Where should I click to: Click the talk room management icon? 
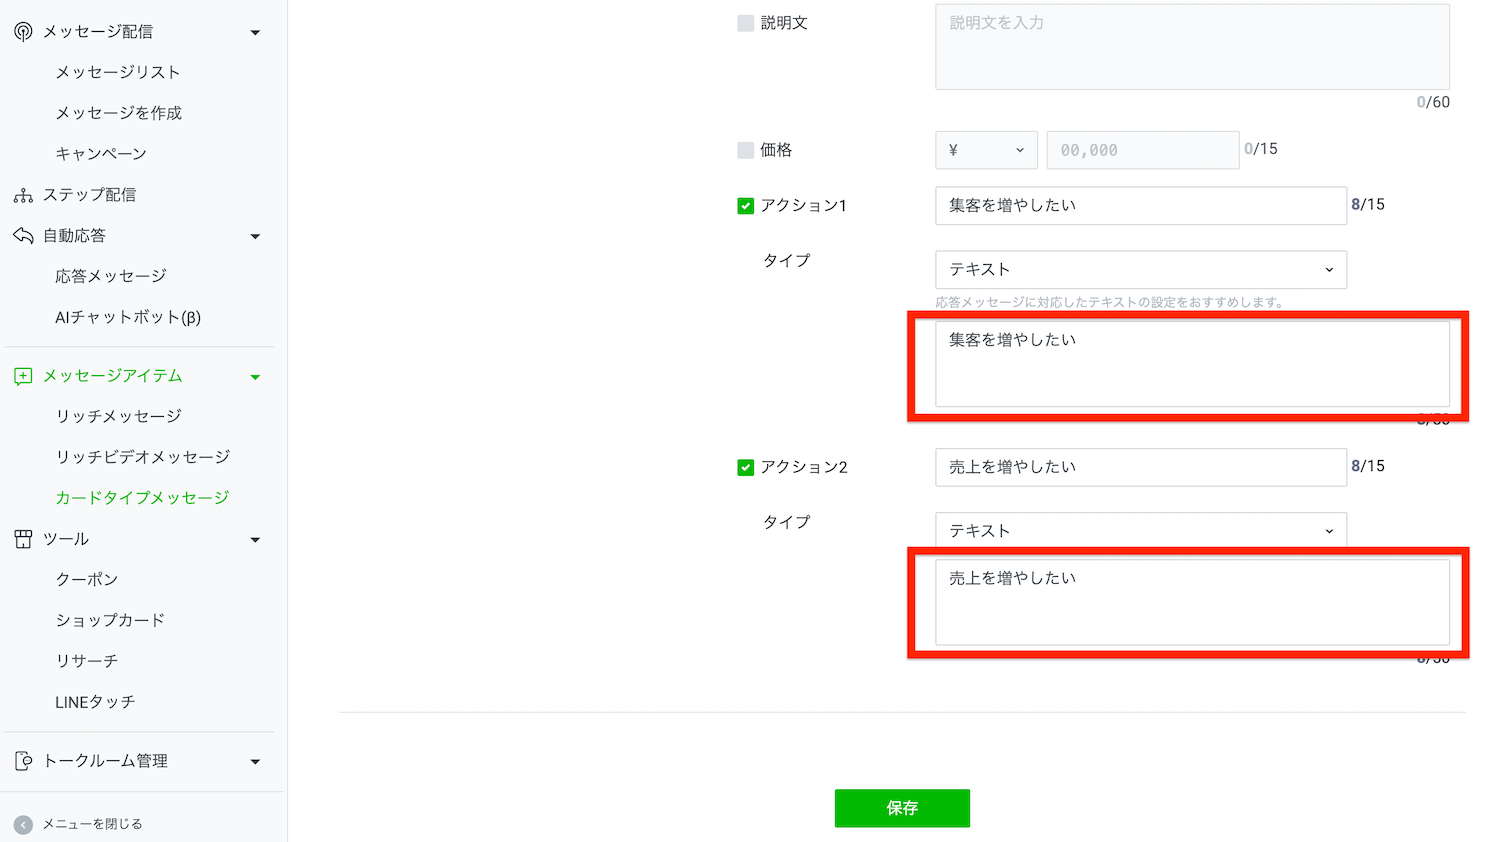[23, 761]
